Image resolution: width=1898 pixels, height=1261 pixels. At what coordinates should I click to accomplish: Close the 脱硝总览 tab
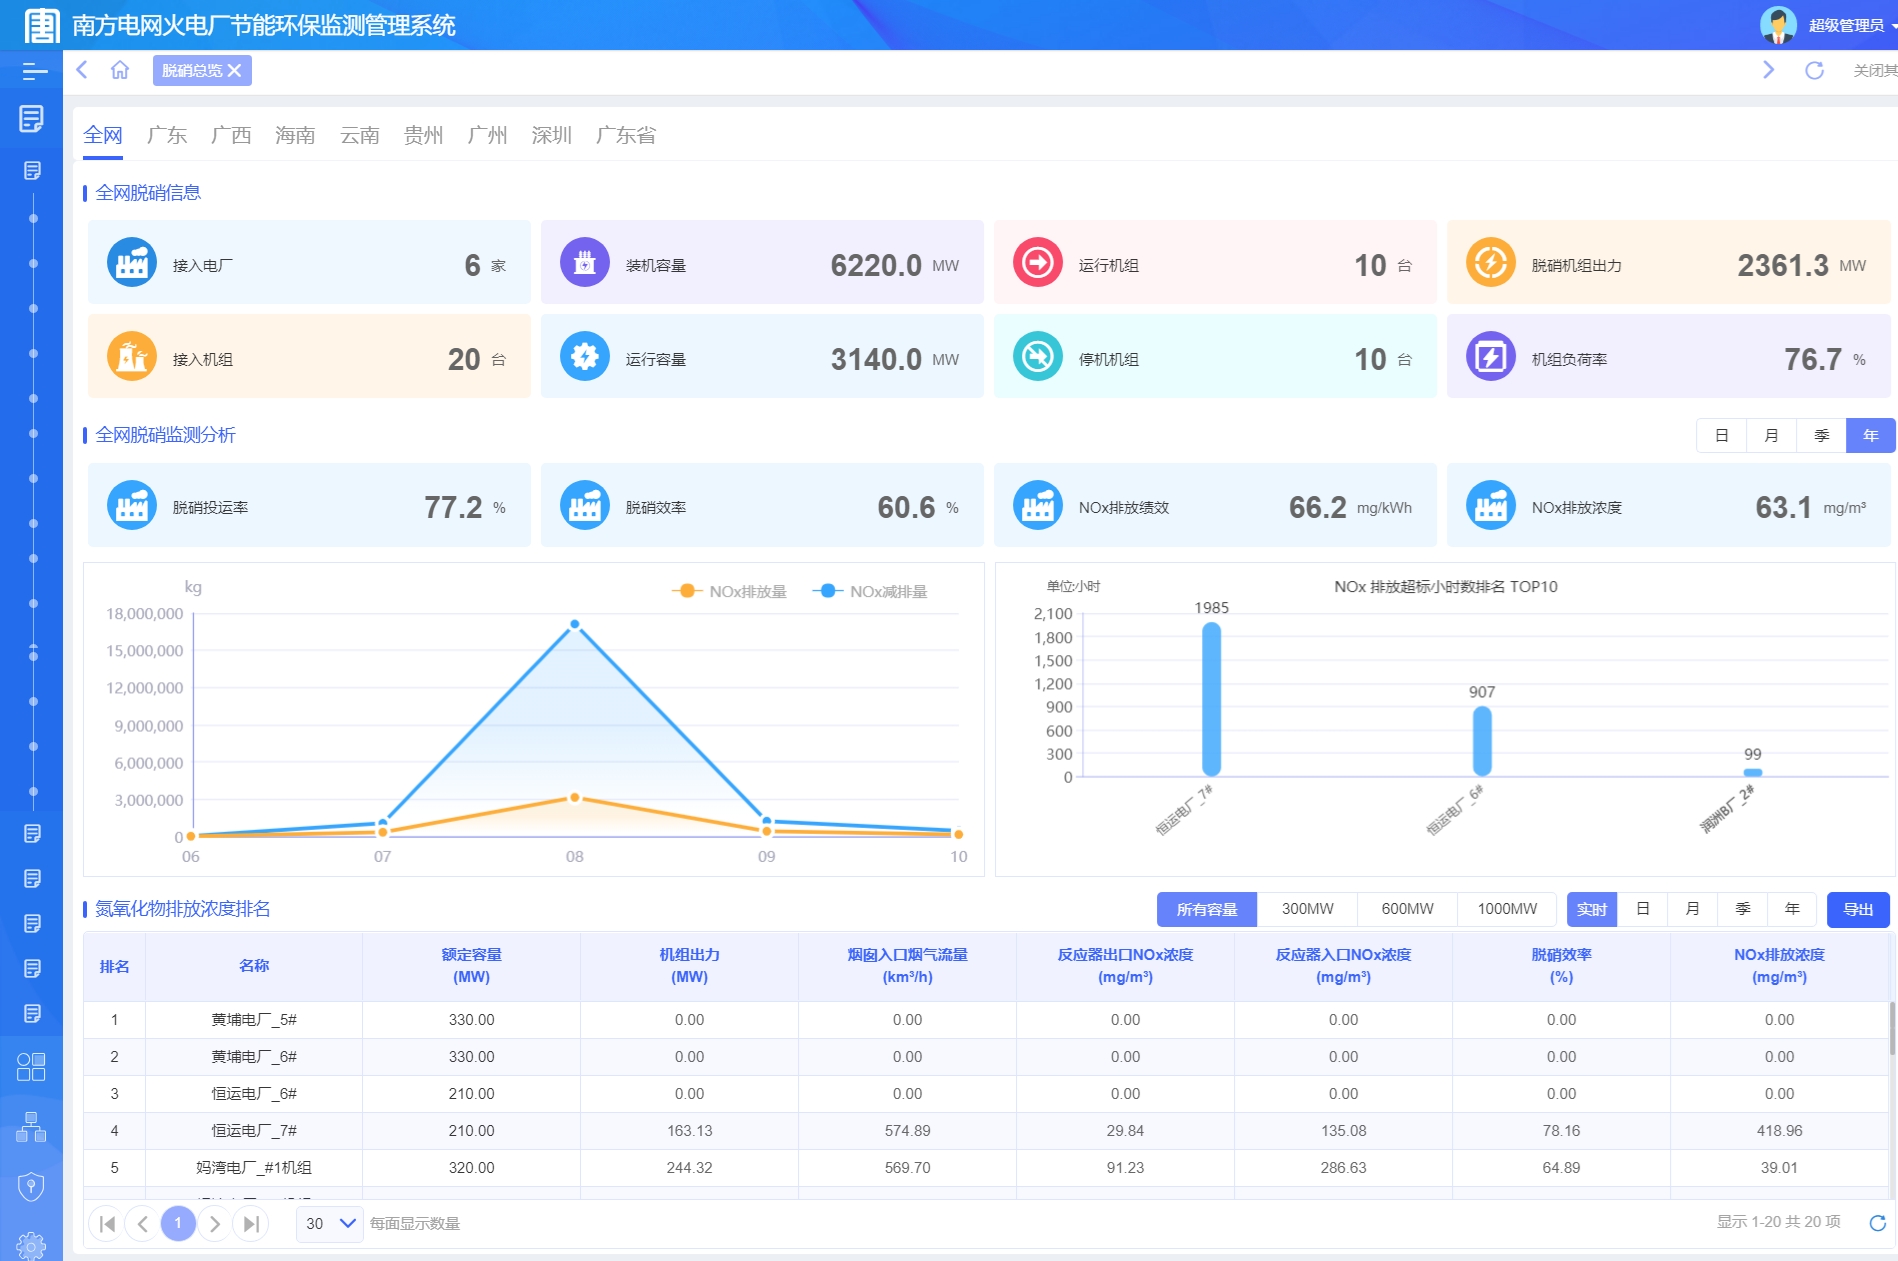[x=234, y=71]
